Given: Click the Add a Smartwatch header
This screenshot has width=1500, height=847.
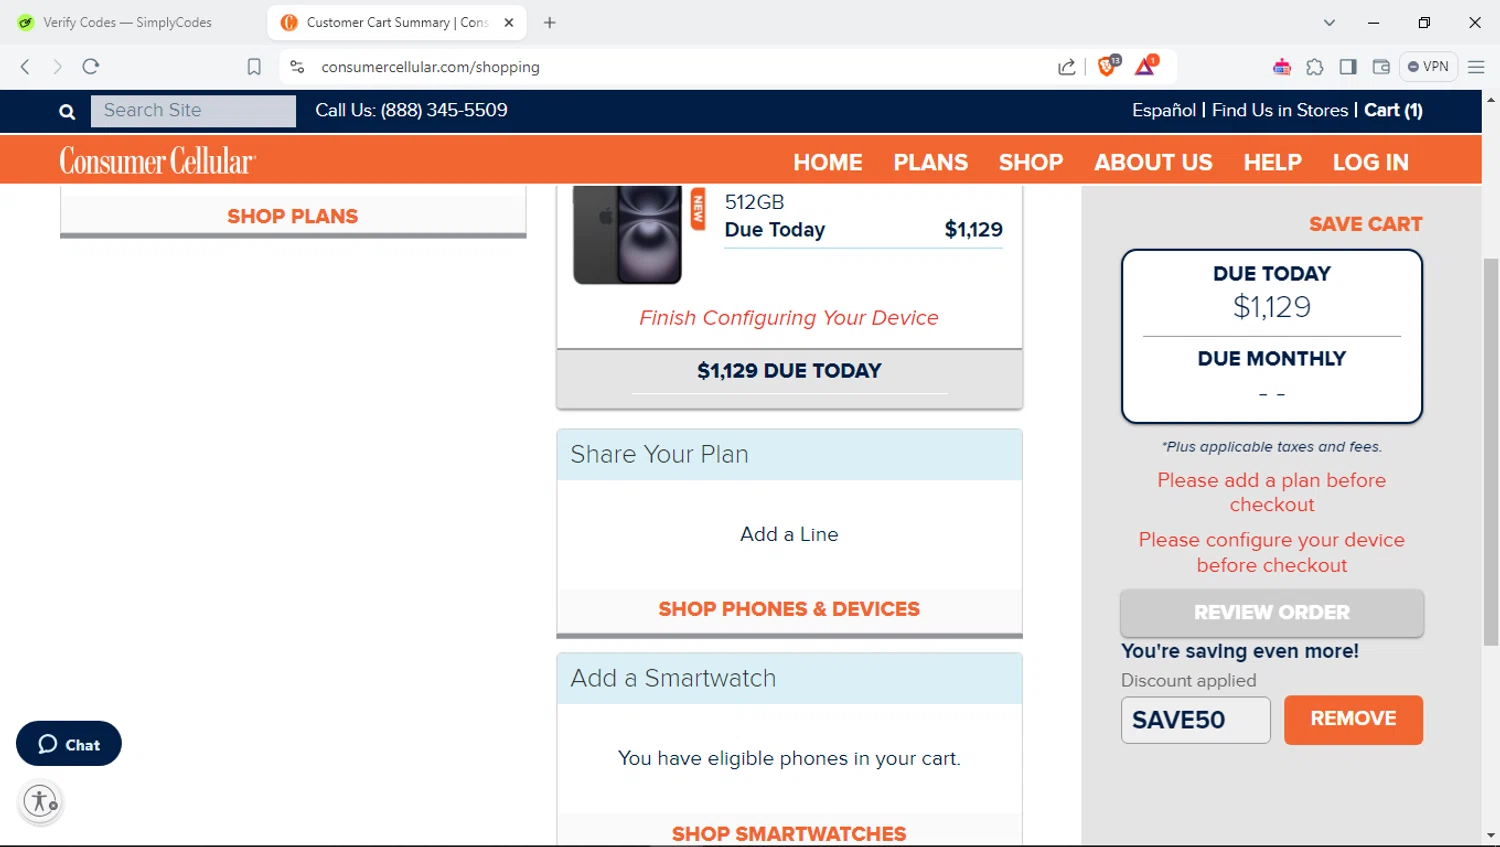Looking at the screenshot, I should [789, 679].
